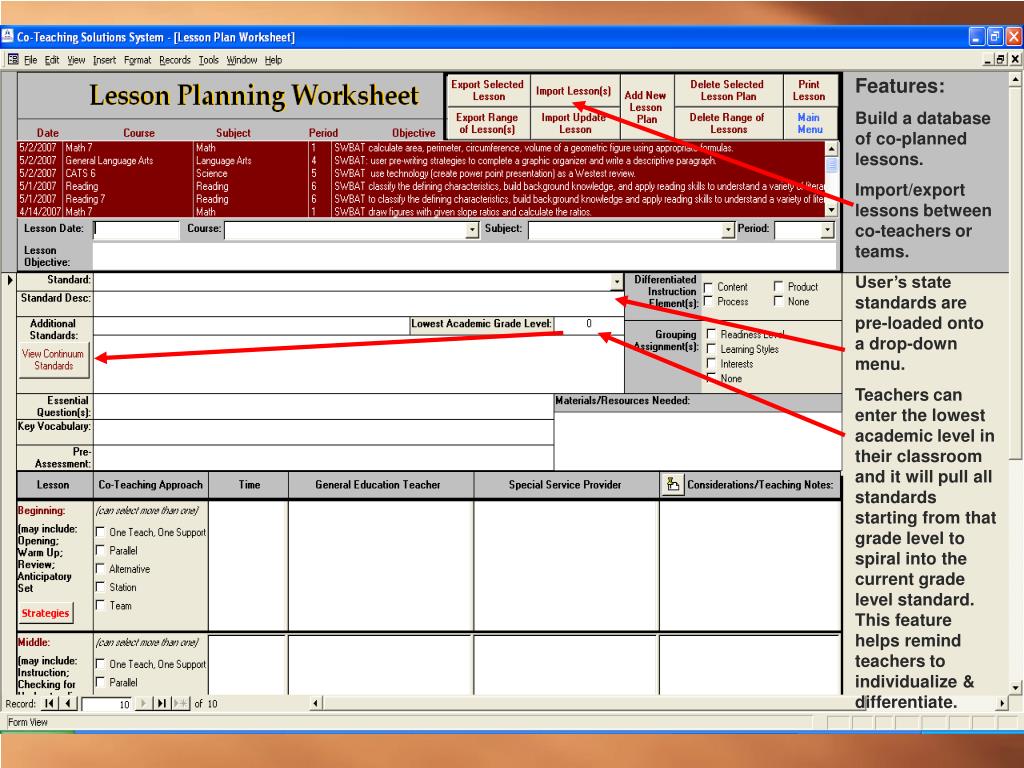Select the 4/14/2007 Math 7 lesson row
Viewport: 1024px width, 768px height.
pyautogui.click(x=421, y=212)
